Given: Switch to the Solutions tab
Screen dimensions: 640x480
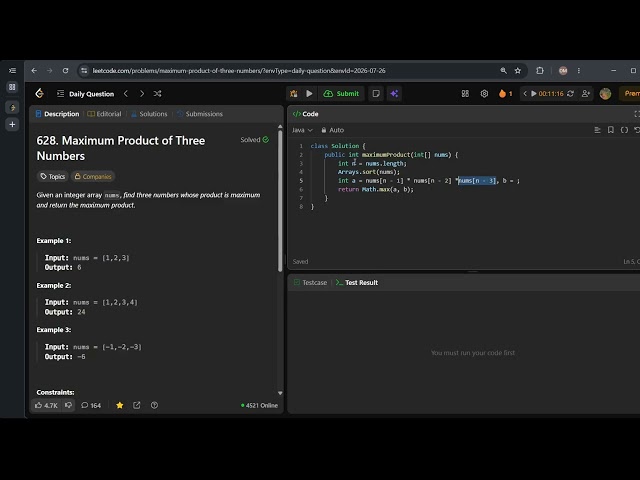Looking at the screenshot, I should tap(149, 114).
